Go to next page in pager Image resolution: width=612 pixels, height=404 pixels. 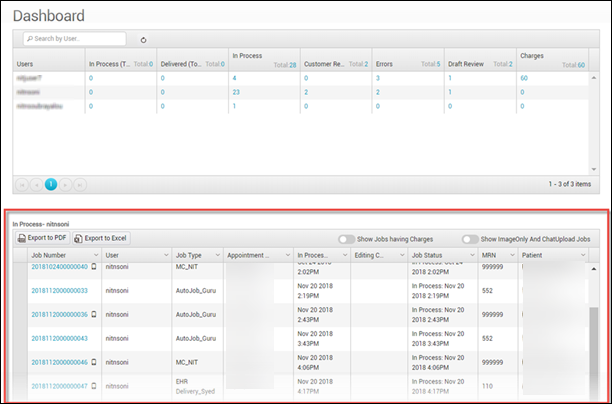tap(65, 184)
